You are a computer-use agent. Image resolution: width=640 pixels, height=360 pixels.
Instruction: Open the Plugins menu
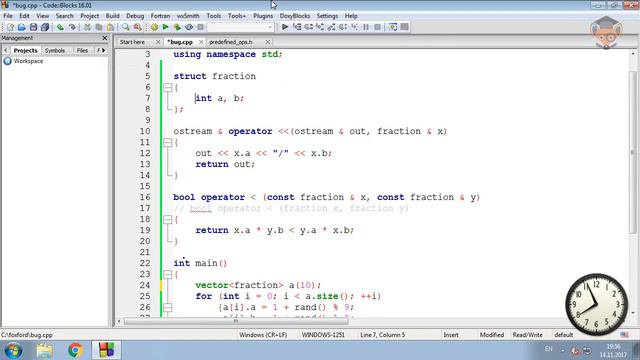(263, 16)
